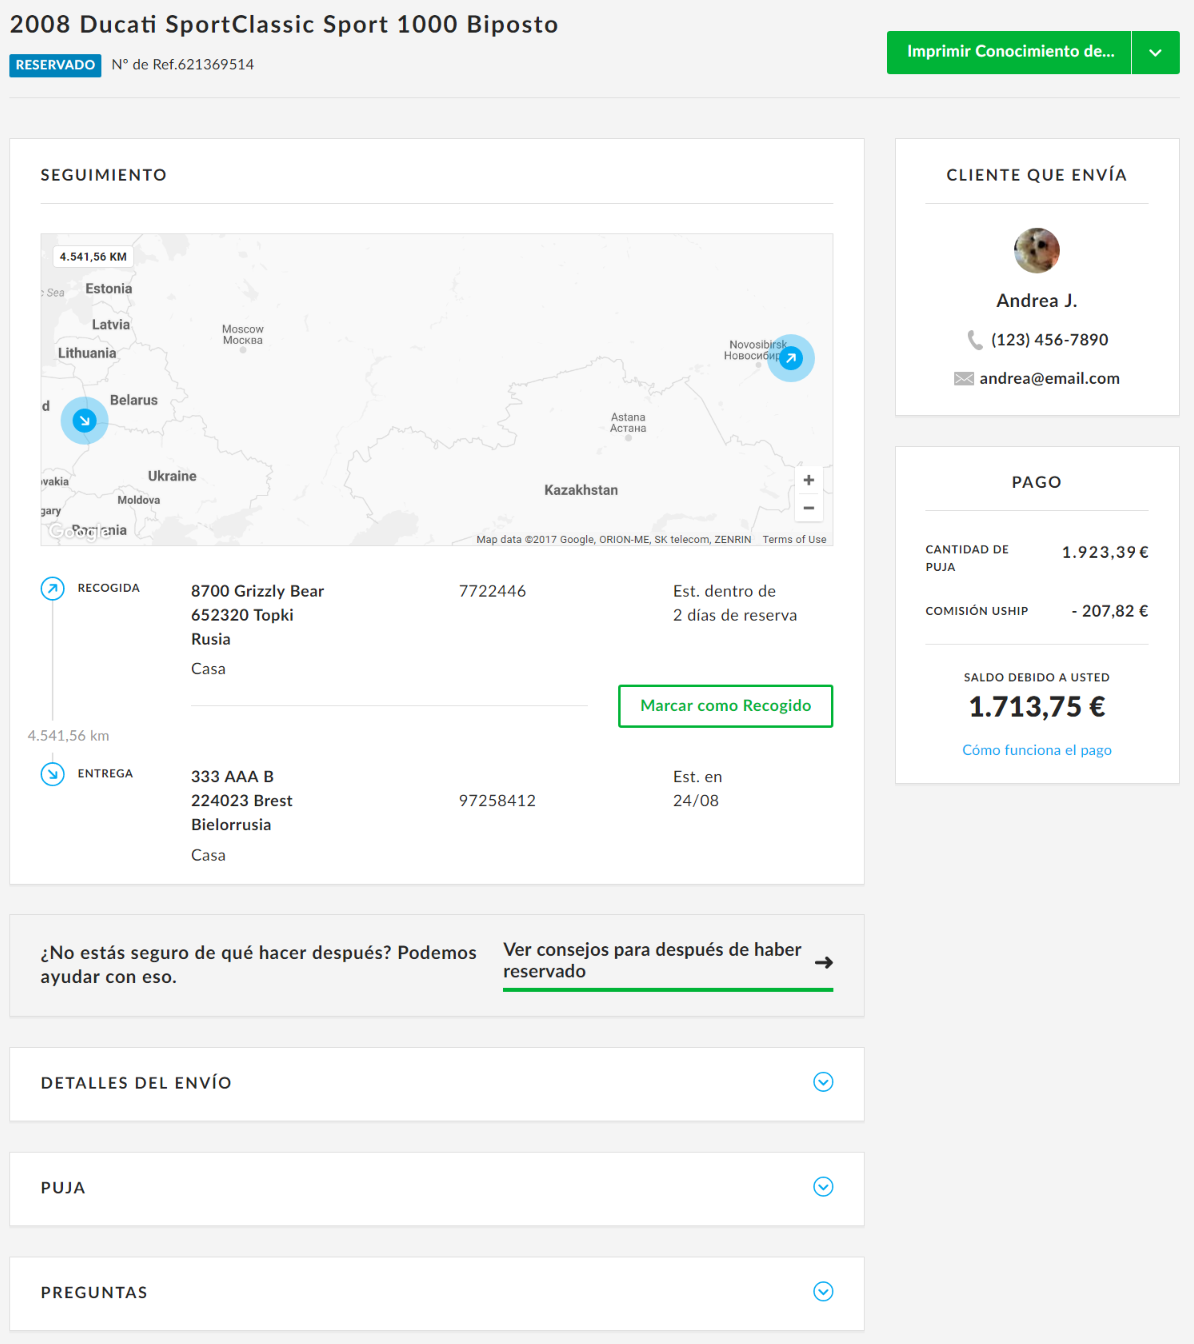The height and width of the screenshot is (1344, 1194).
Task: Zoom out the map with minus button
Action: tap(808, 508)
